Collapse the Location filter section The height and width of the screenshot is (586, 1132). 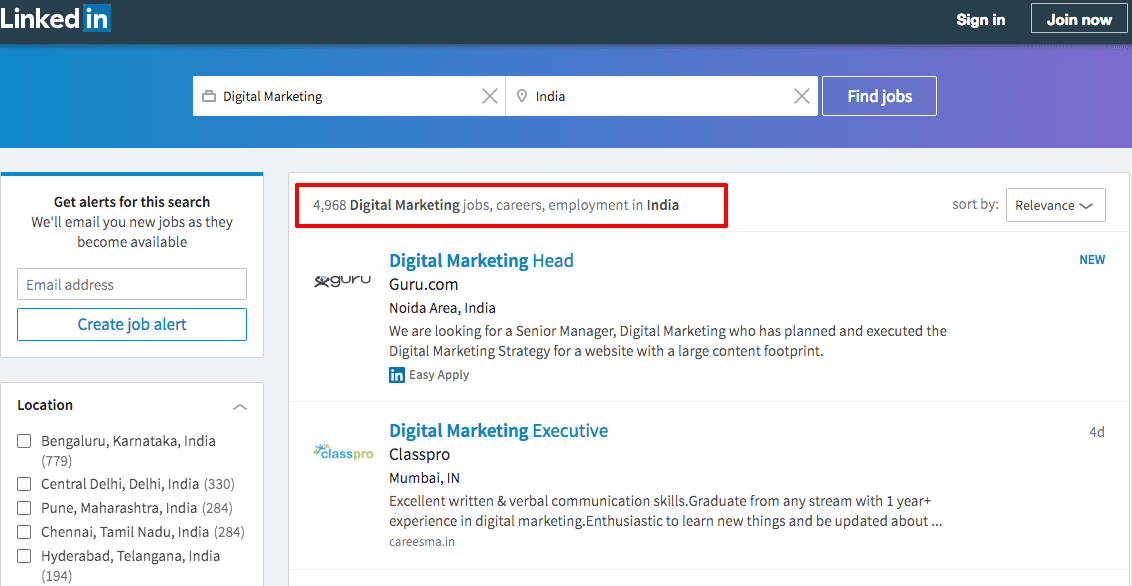point(240,407)
